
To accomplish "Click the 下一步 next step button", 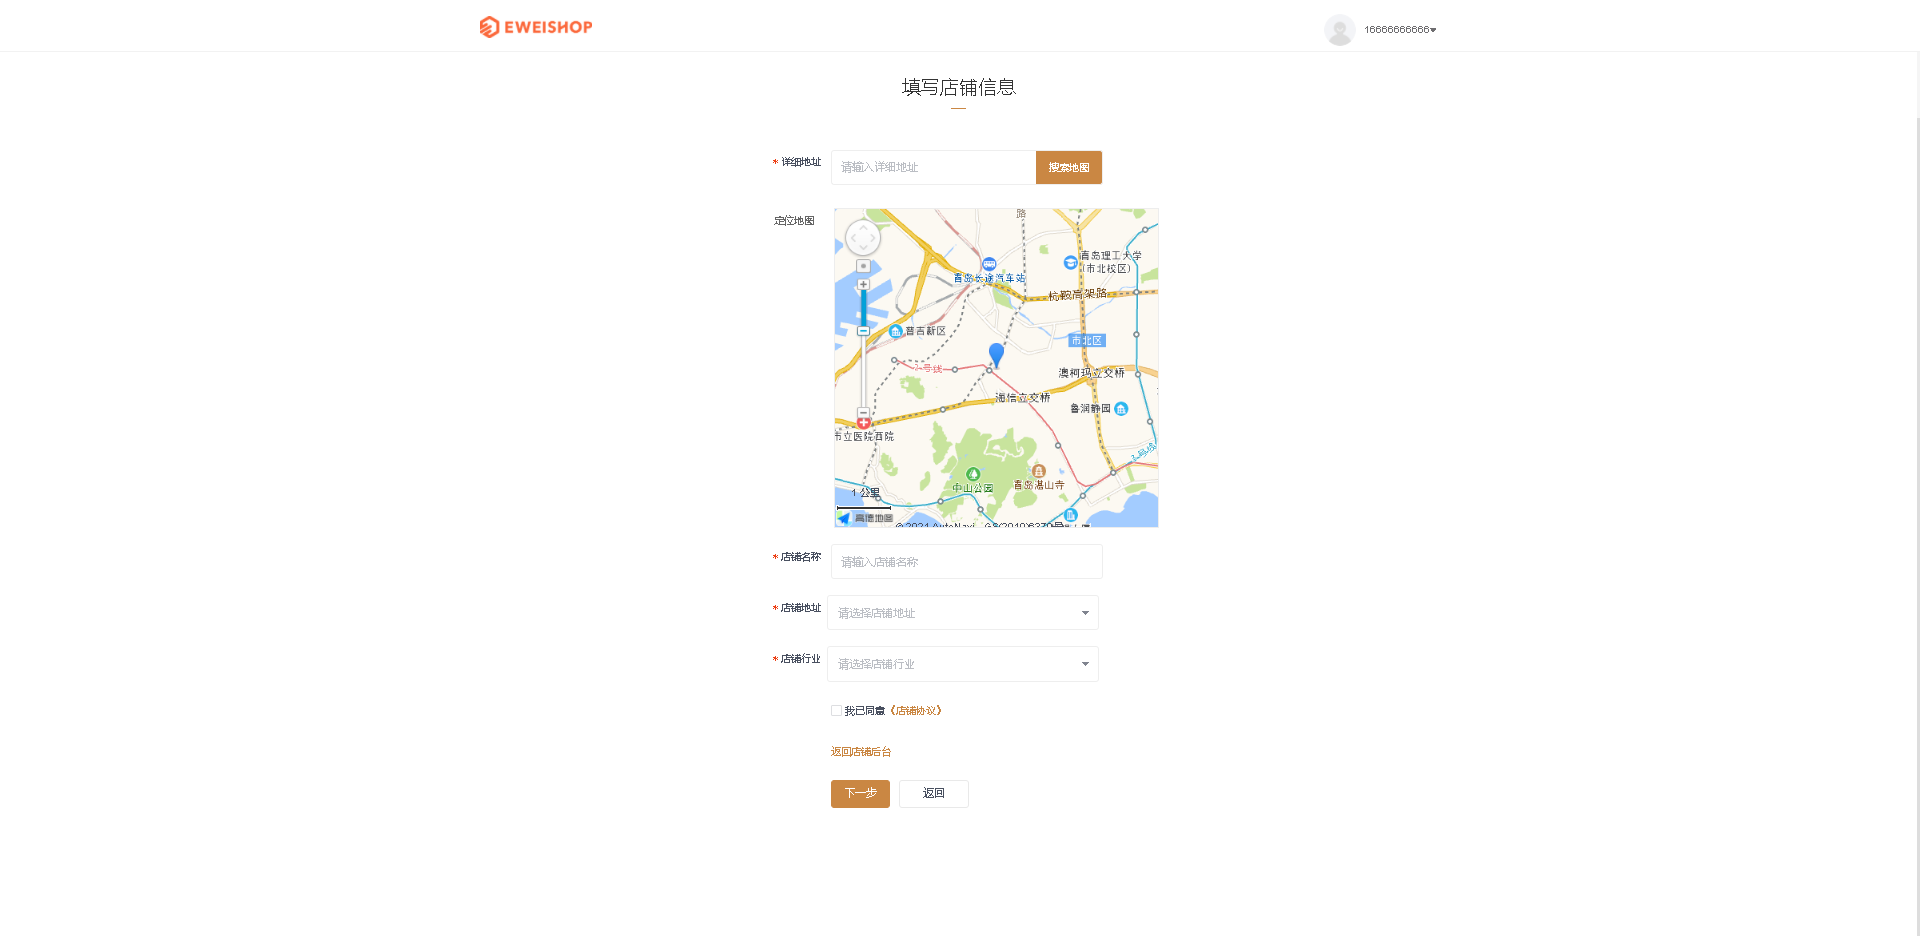I will tap(860, 794).
